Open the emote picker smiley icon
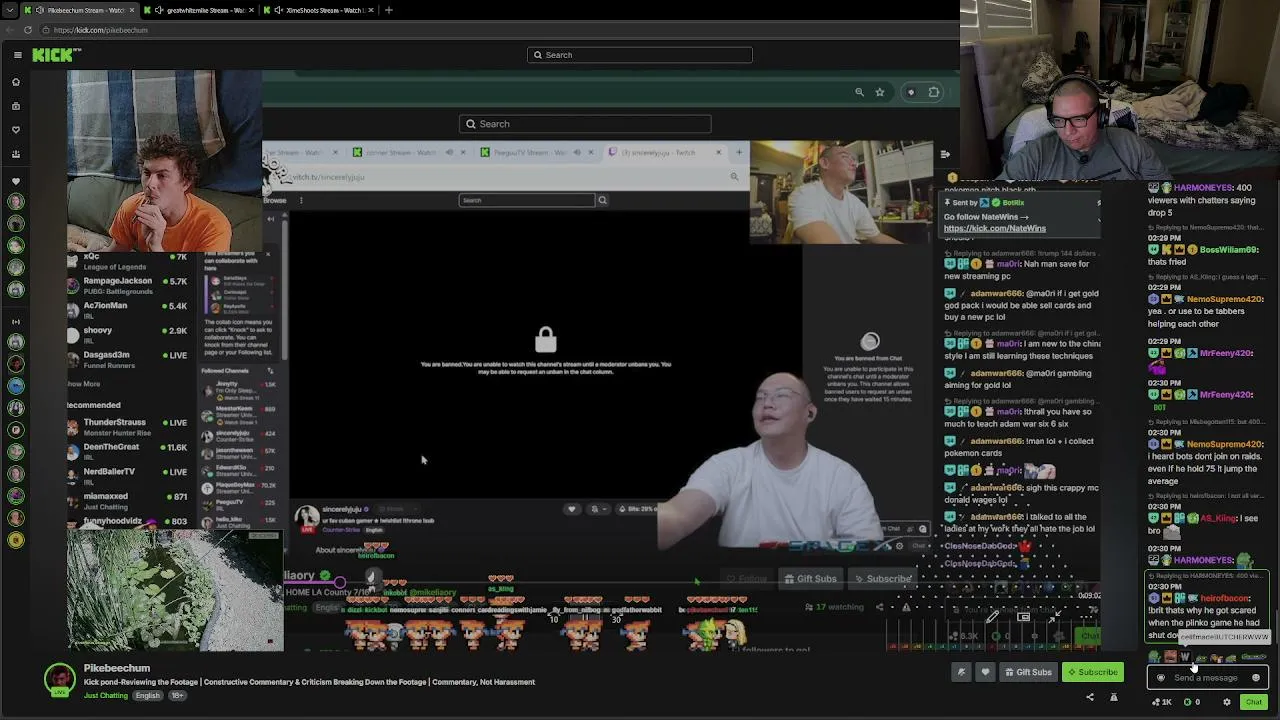The width and height of the screenshot is (1280, 720). [1256, 678]
